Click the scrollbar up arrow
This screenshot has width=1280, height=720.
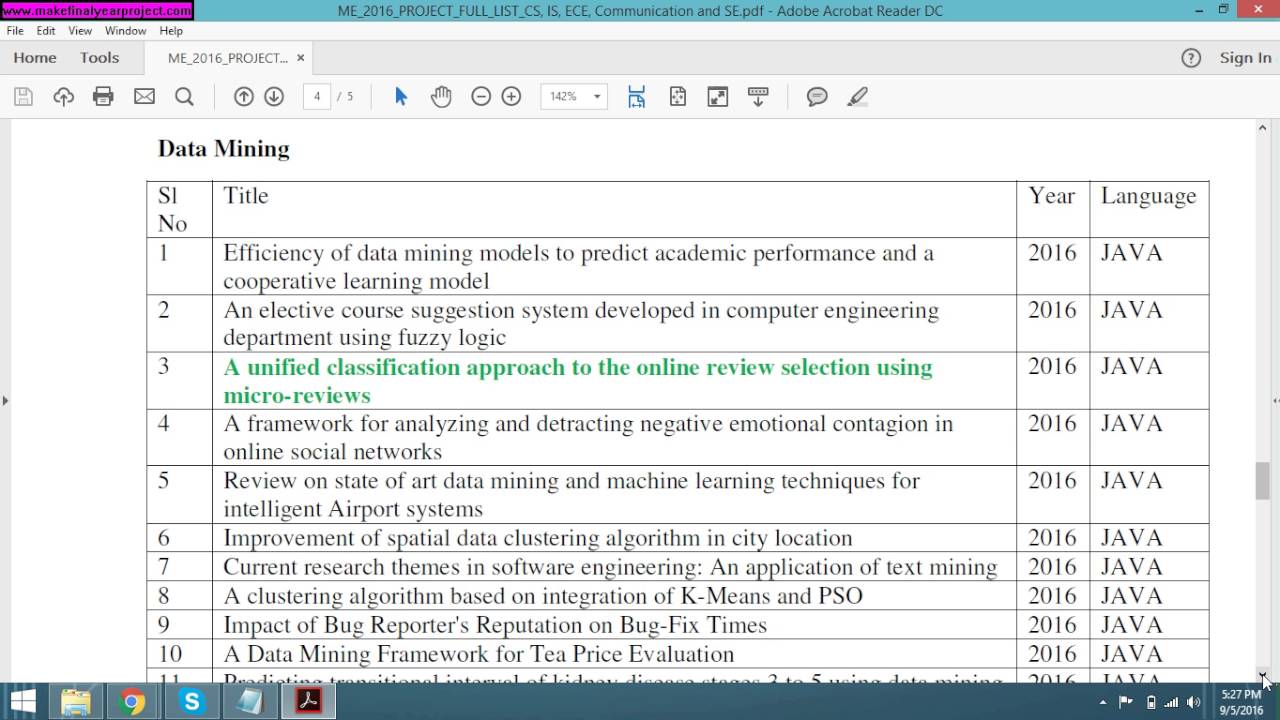1262,127
